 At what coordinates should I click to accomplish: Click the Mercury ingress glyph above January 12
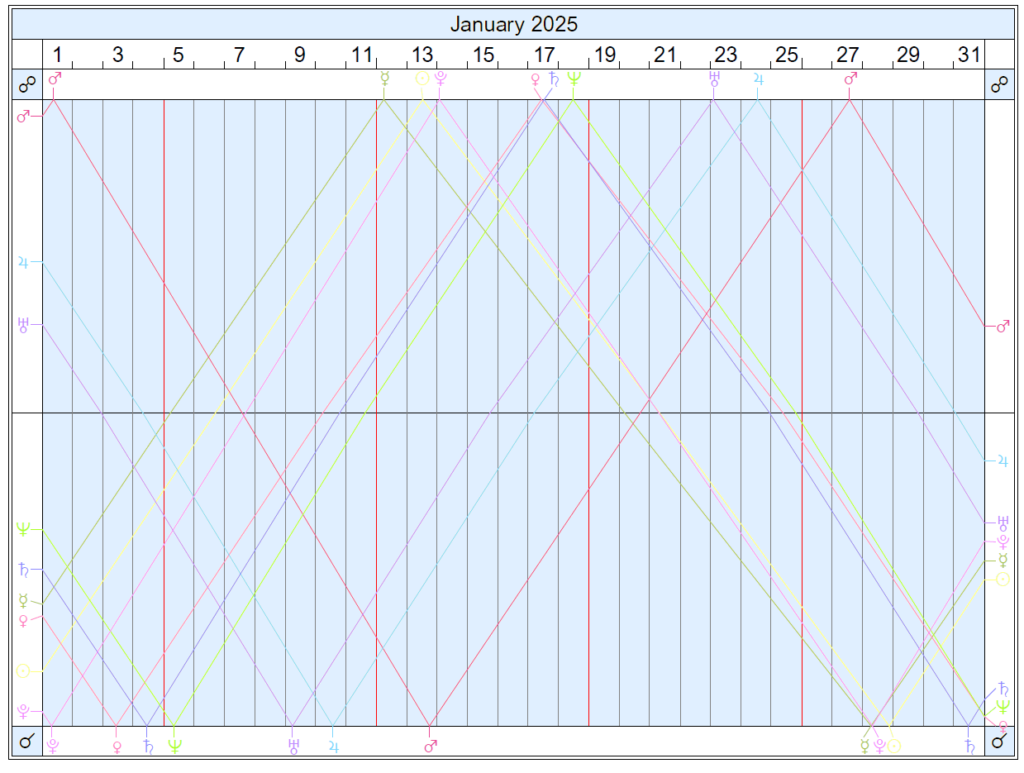383,76
